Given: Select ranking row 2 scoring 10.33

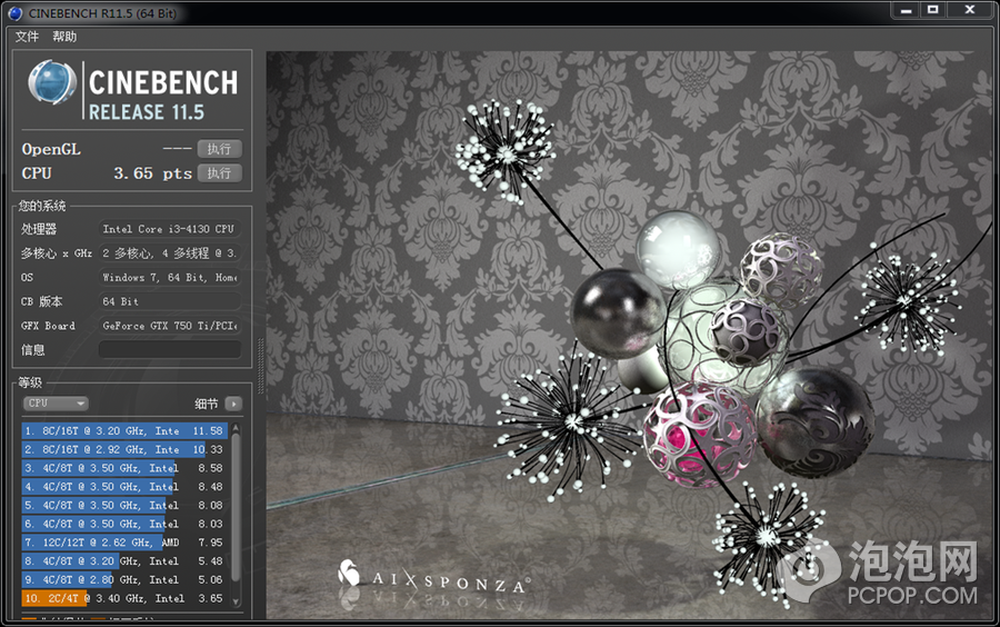Looking at the screenshot, I should [x=124, y=450].
